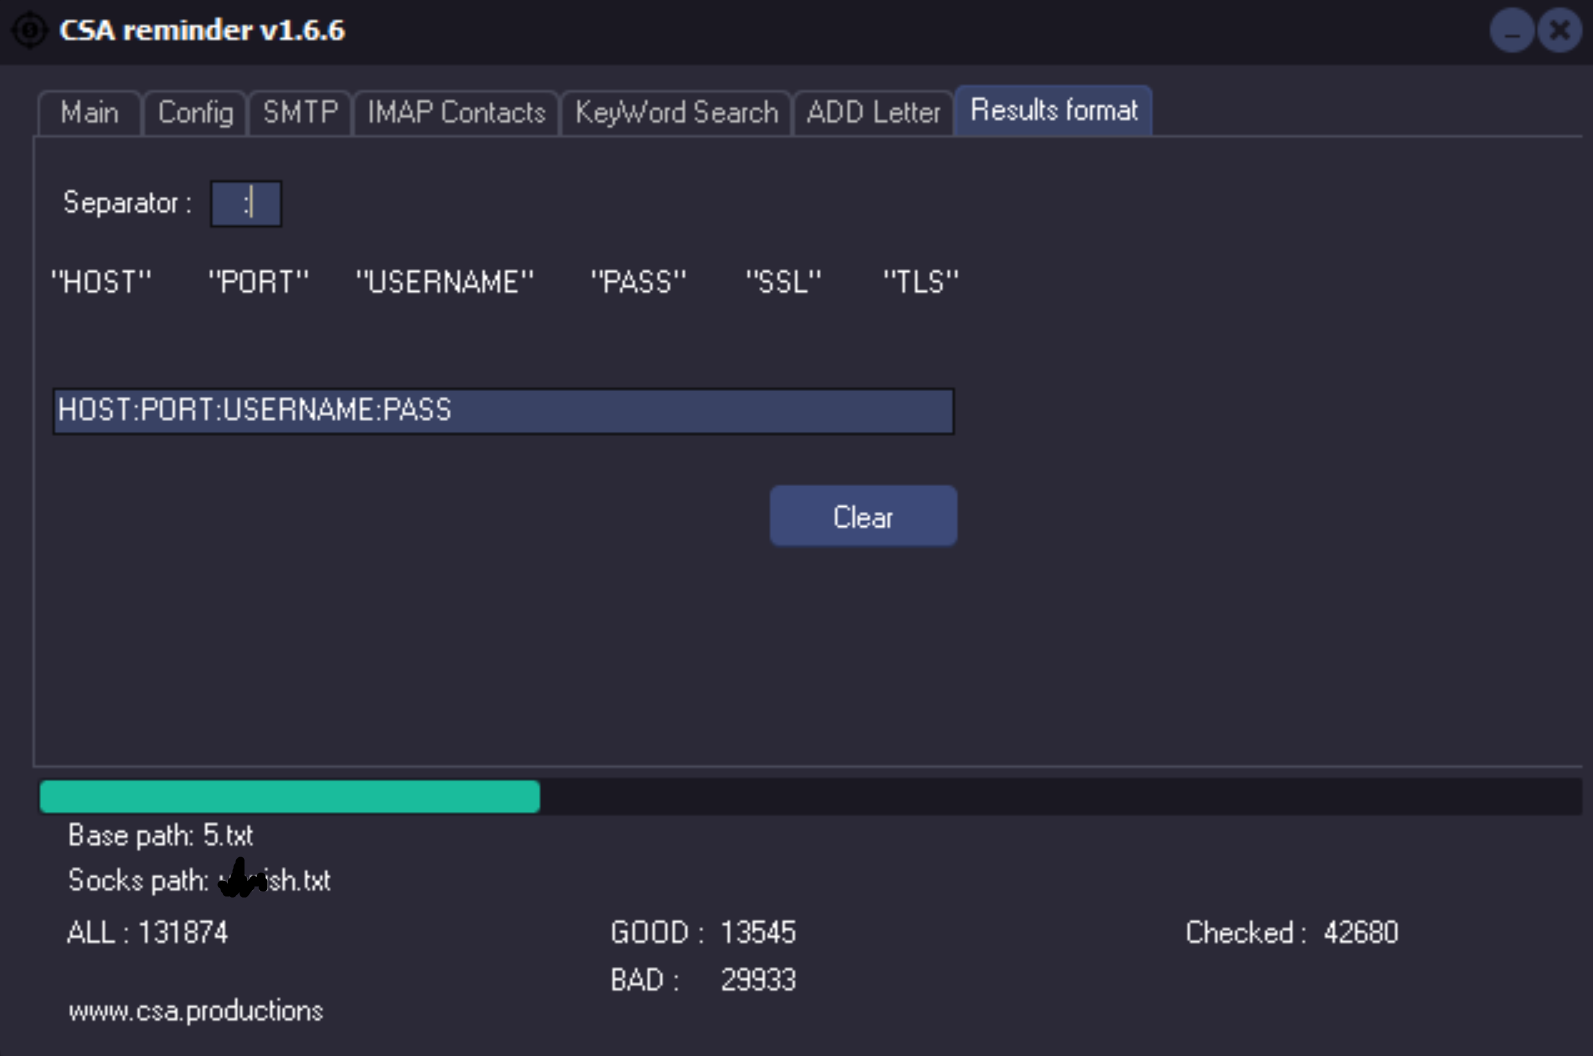Click the "TLS" format token

pos(920,283)
